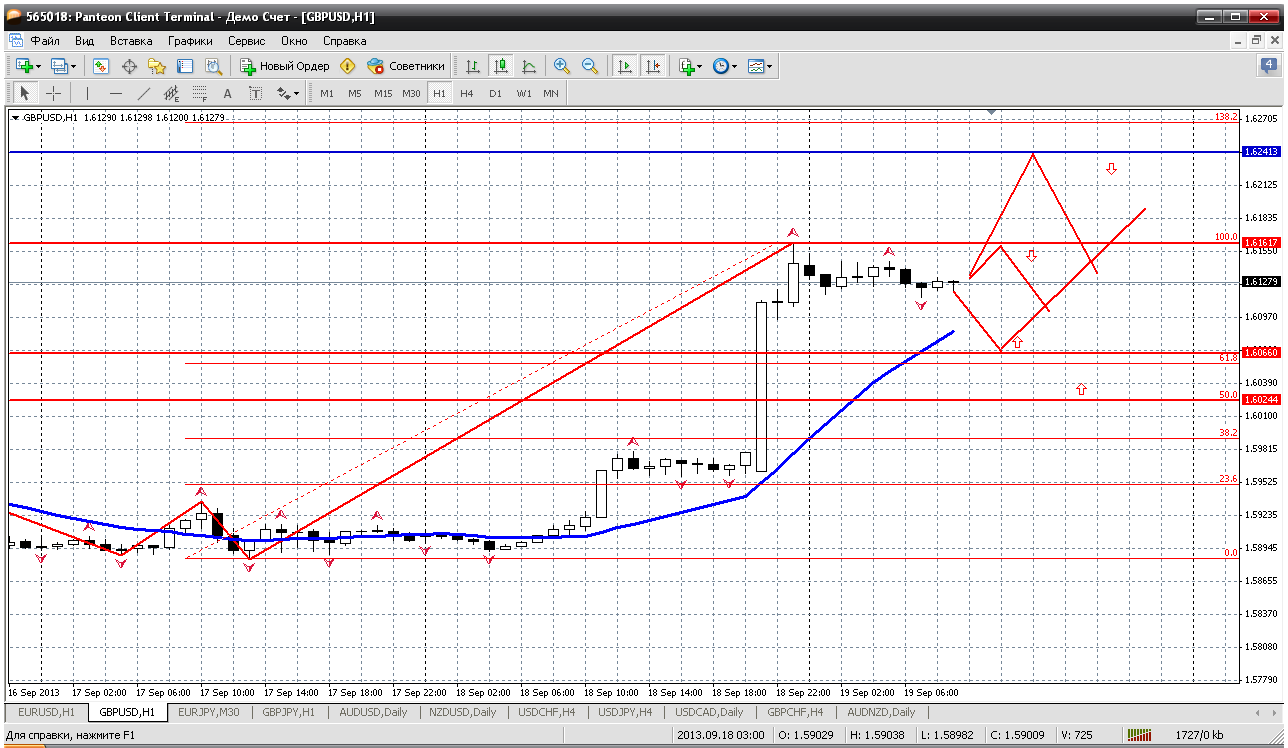This screenshot has width=1288, height=748.
Task: Expand the GBPUSD,H1 chart title triangle
Action: 15,117
